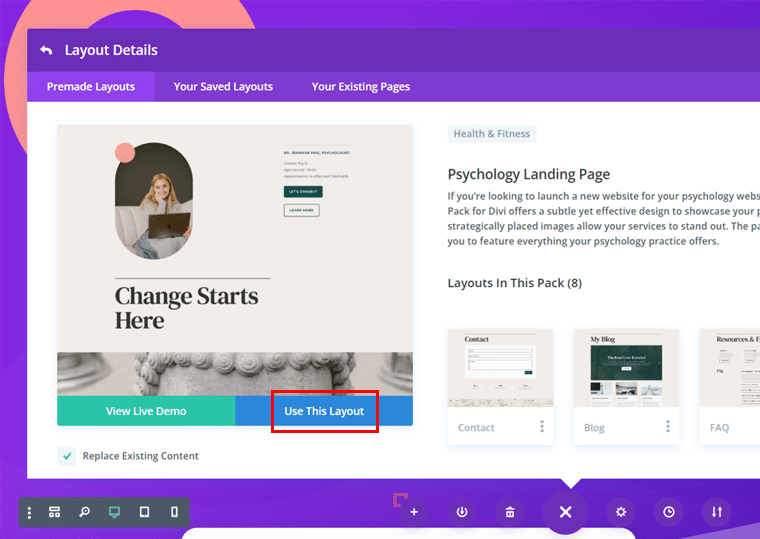Toggle Replace Existing Content checkbox
The image size is (760, 539).
pyautogui.click(x=66, y=456)
